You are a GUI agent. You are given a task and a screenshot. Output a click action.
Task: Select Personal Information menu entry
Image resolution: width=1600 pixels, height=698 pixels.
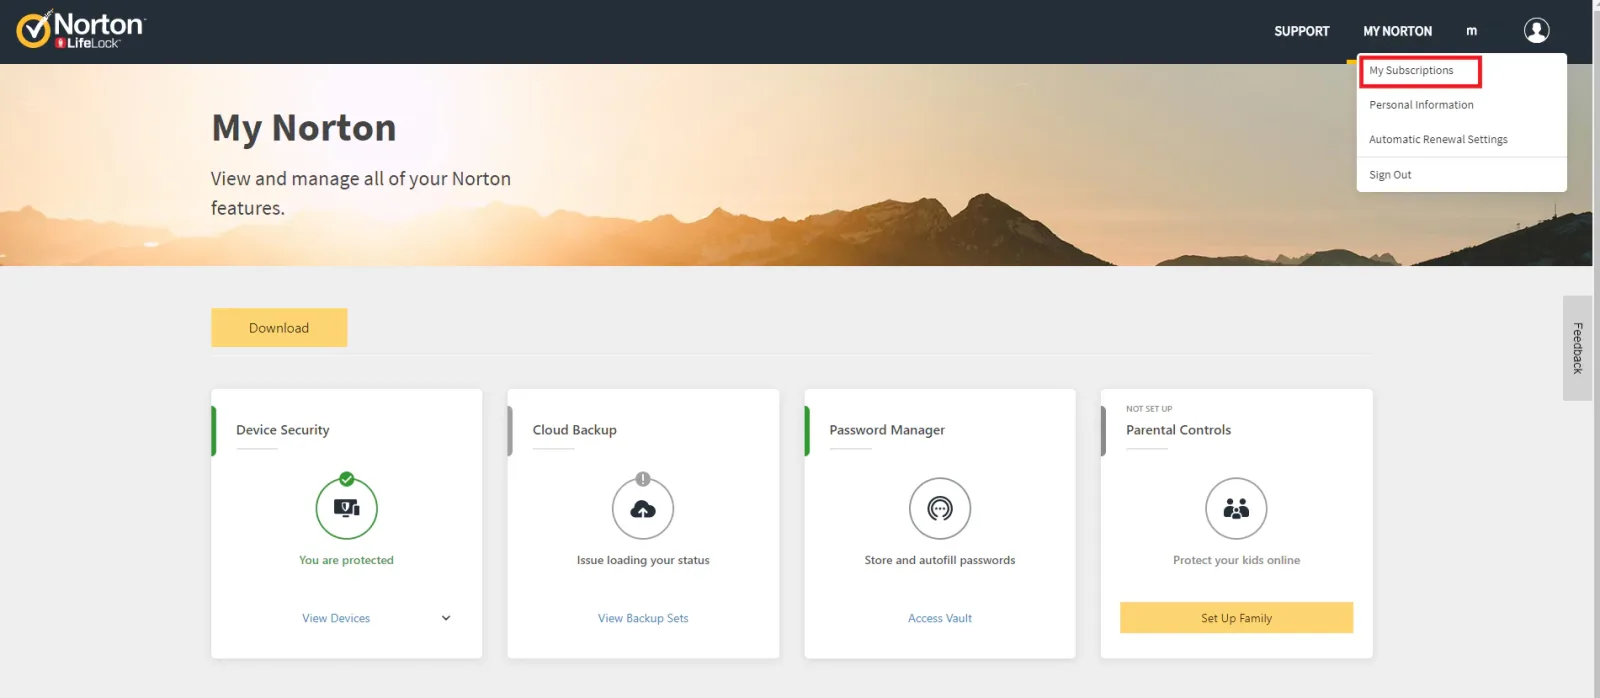(1421, 105)
